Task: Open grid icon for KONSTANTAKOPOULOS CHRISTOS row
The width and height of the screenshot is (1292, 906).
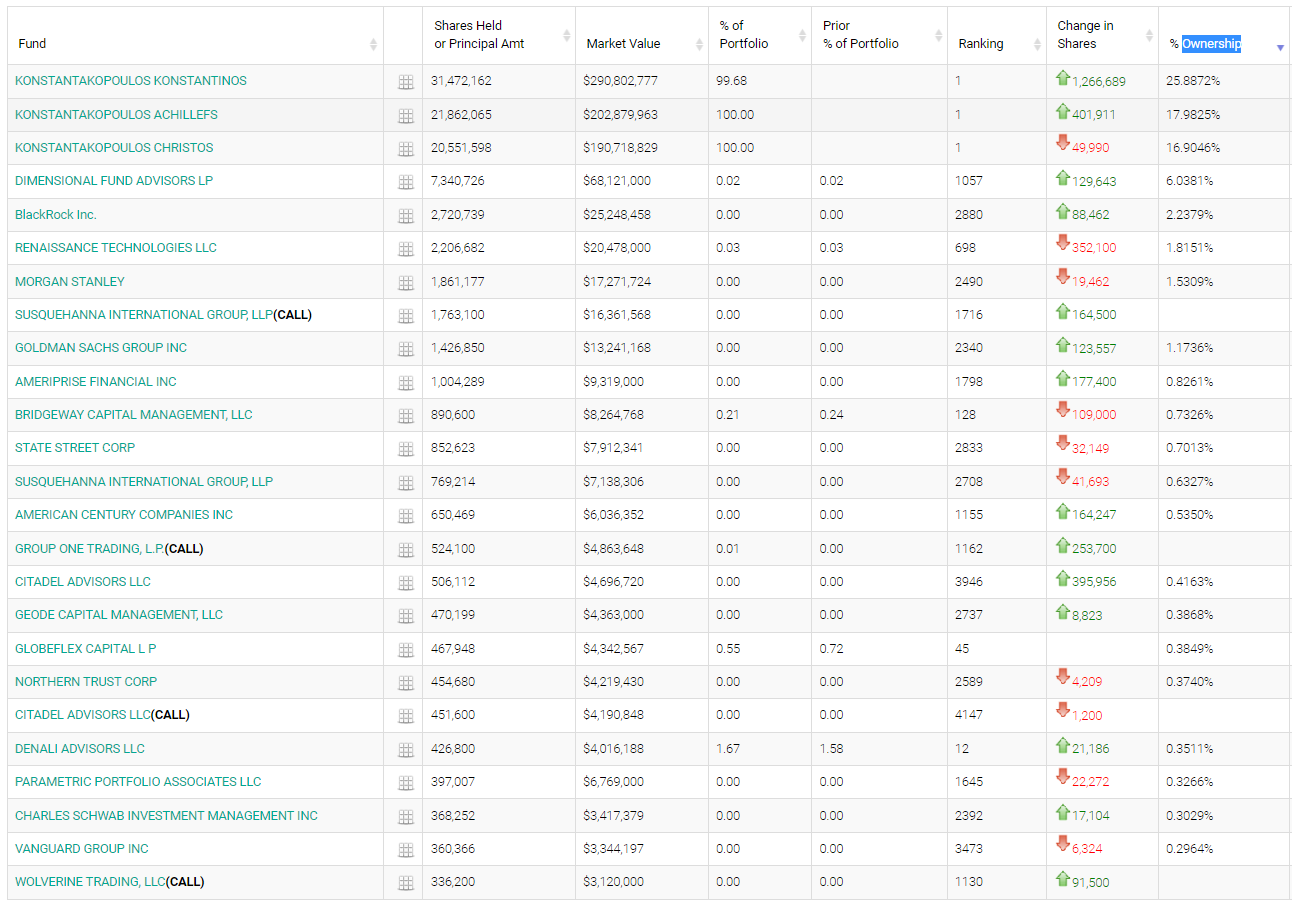Action: pos(405,149)
